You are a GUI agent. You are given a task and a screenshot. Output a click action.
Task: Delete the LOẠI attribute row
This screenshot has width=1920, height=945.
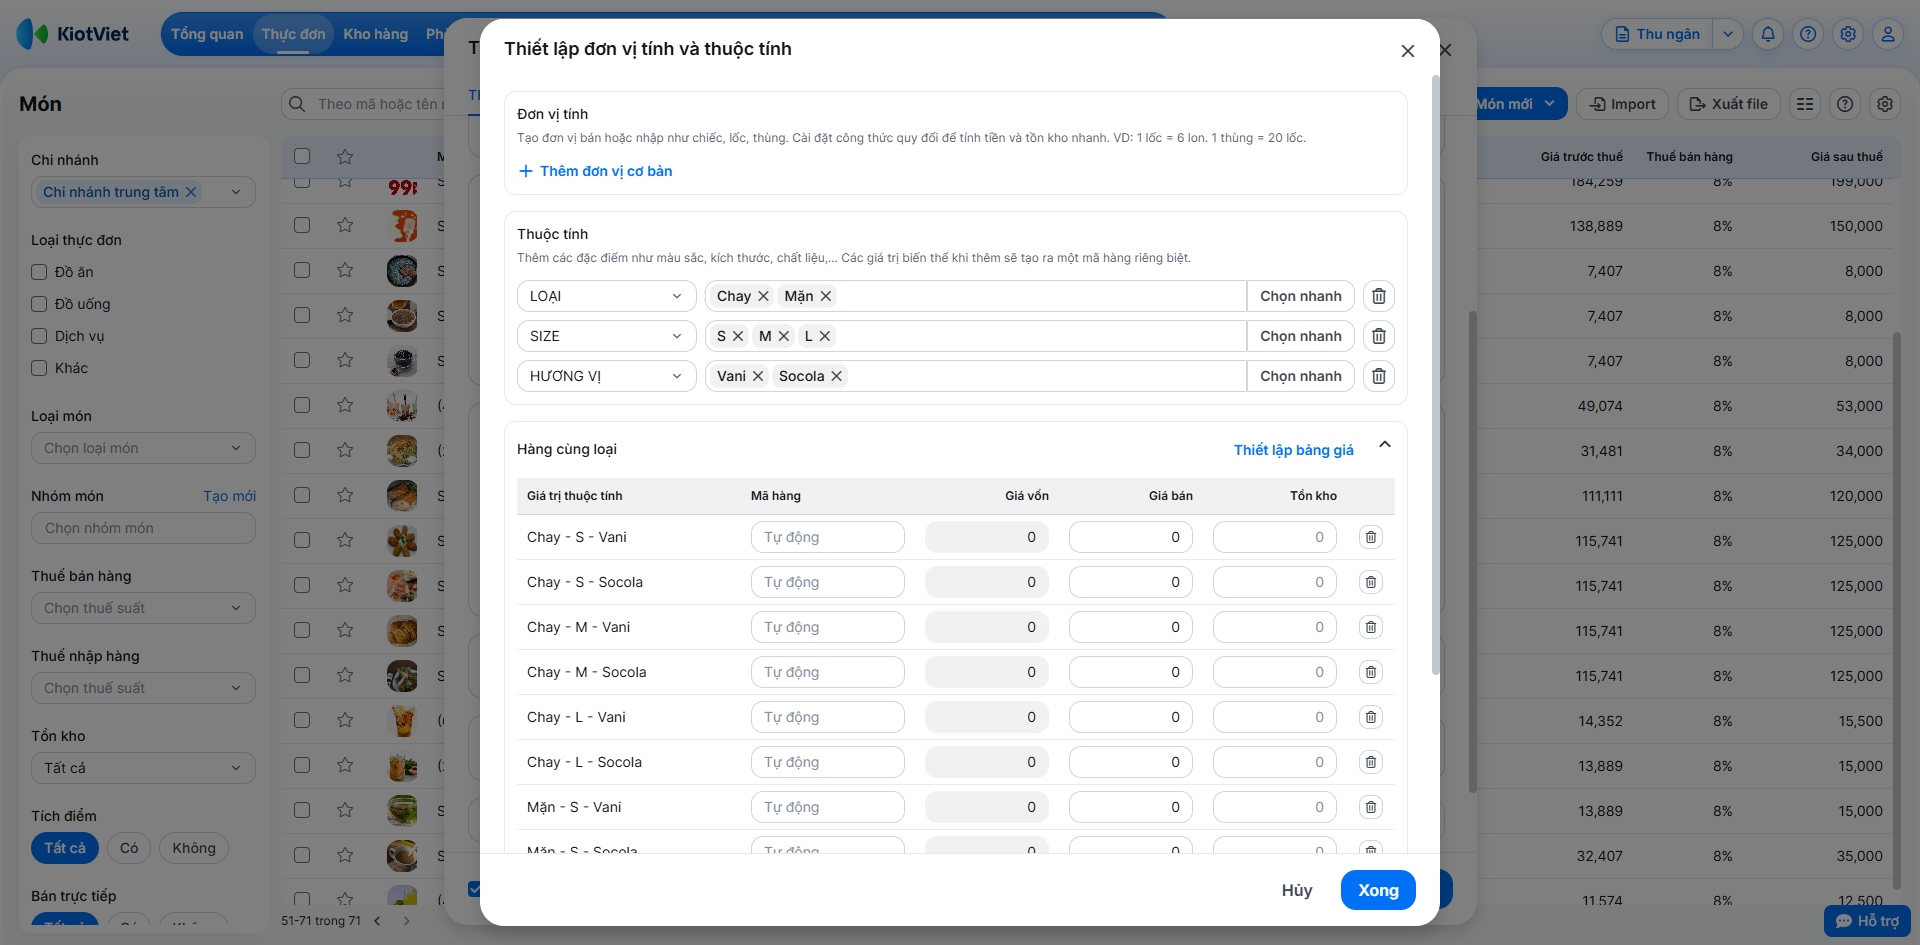pyautogui.click(x=1378, y=296)
